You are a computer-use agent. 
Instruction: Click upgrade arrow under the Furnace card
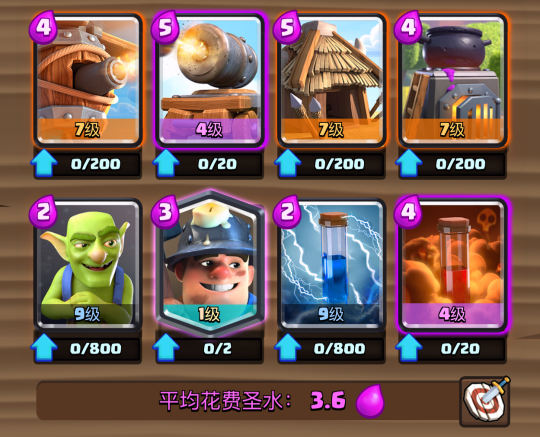click(x=409, y=163)
